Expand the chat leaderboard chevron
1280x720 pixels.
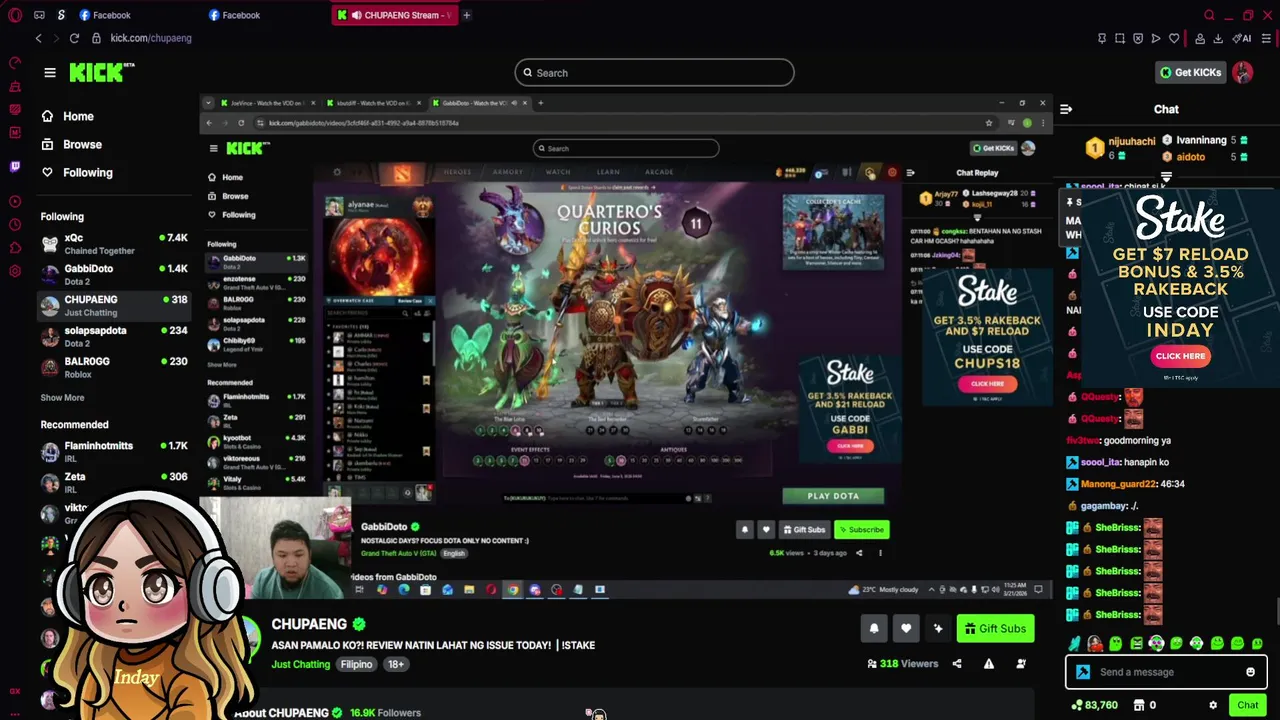1166,177
